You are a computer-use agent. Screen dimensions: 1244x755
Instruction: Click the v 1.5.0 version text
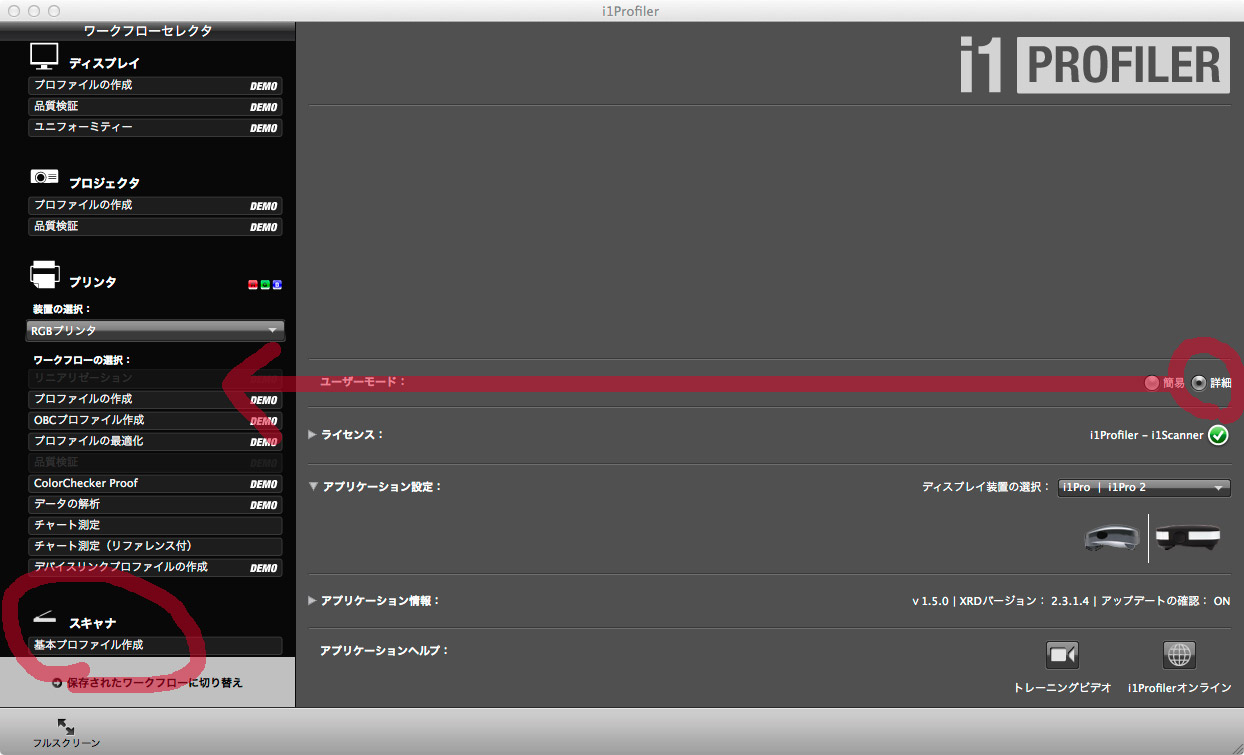click(931, 601)
